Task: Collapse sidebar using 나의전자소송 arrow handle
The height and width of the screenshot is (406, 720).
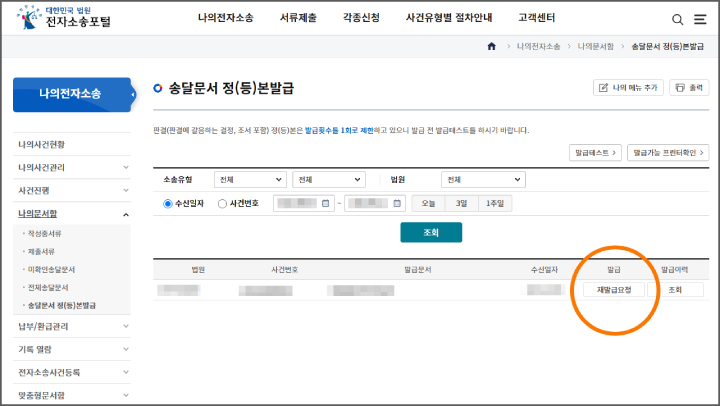Action: tap(133, 95)
